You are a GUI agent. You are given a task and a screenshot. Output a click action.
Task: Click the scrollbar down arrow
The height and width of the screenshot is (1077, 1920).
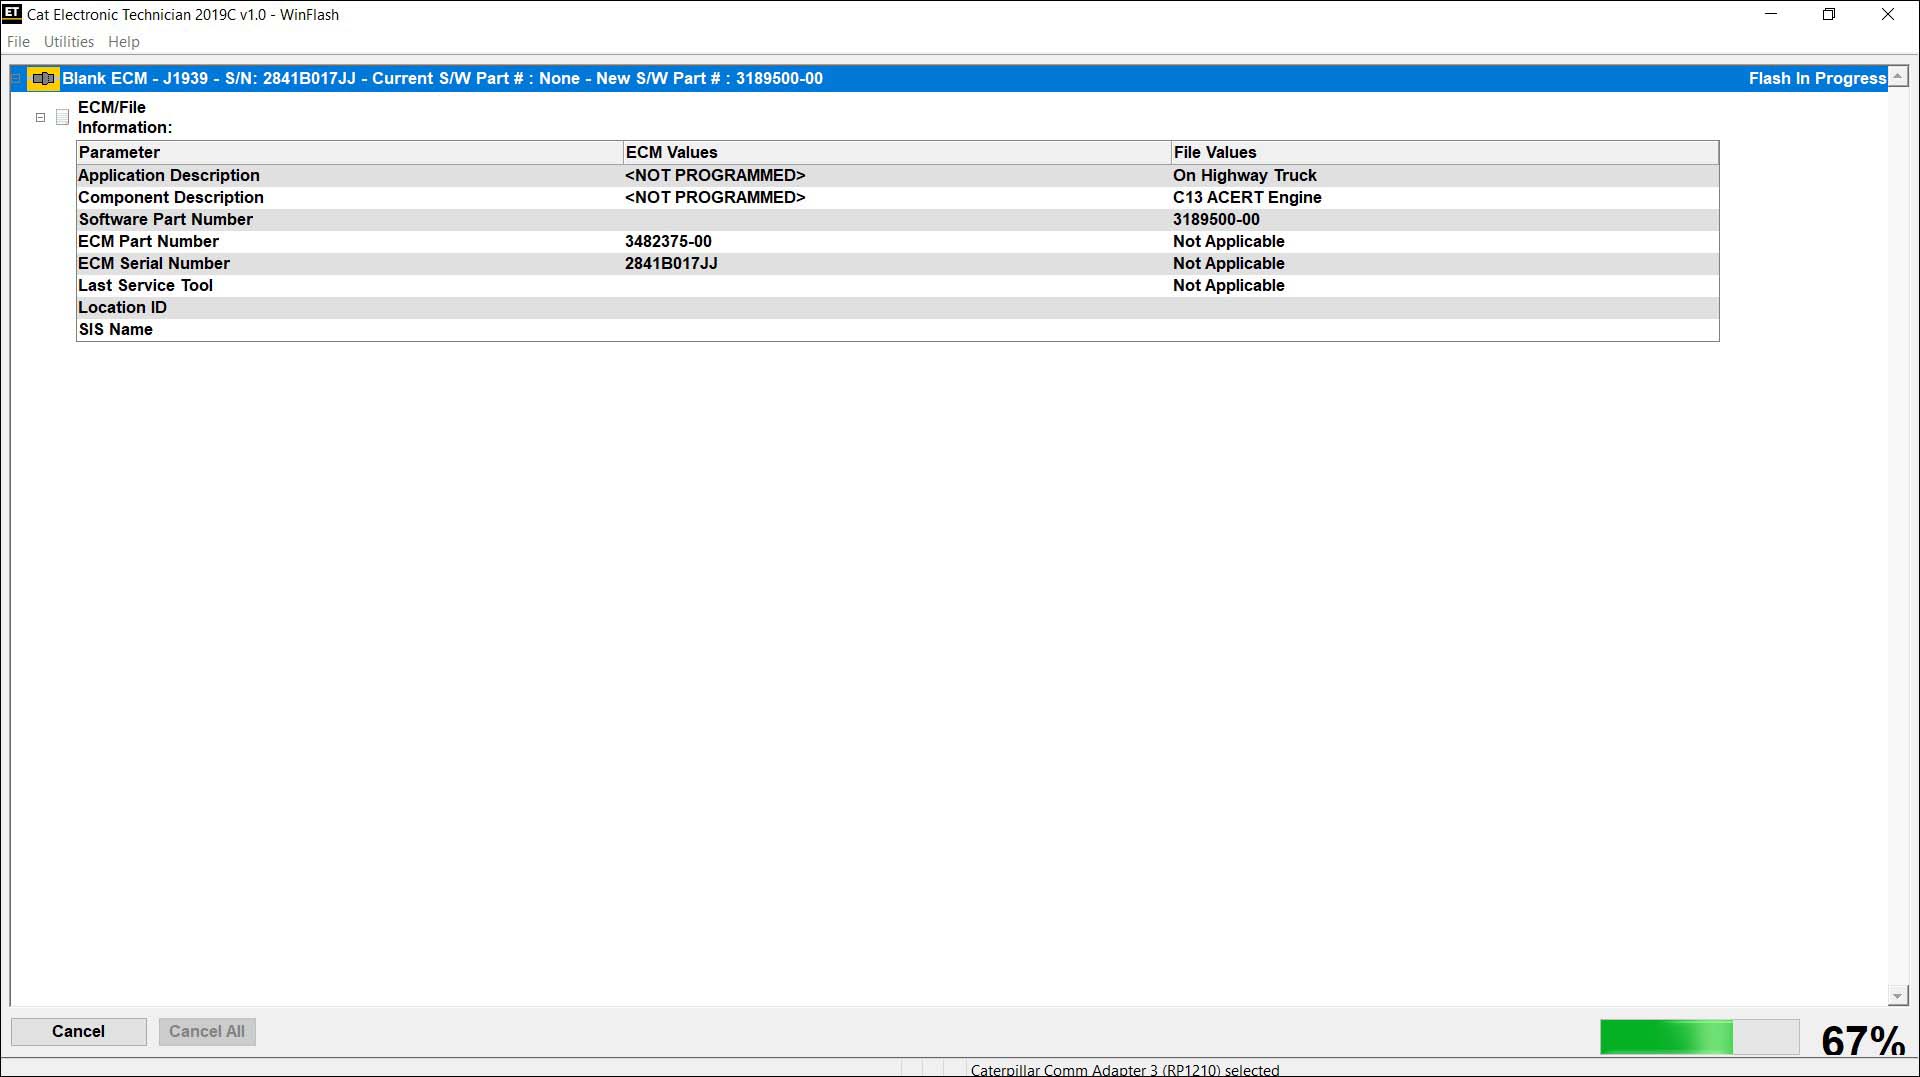[1896, 994]
